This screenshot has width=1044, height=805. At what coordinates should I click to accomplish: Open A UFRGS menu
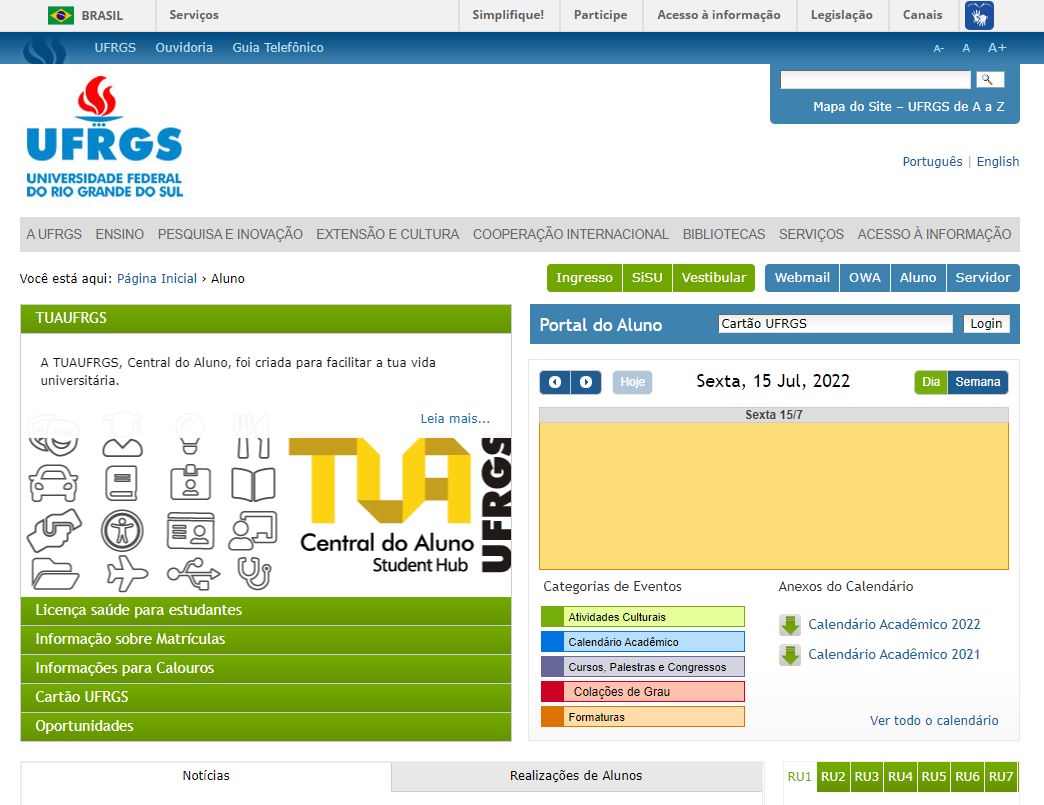click(54, 234)
